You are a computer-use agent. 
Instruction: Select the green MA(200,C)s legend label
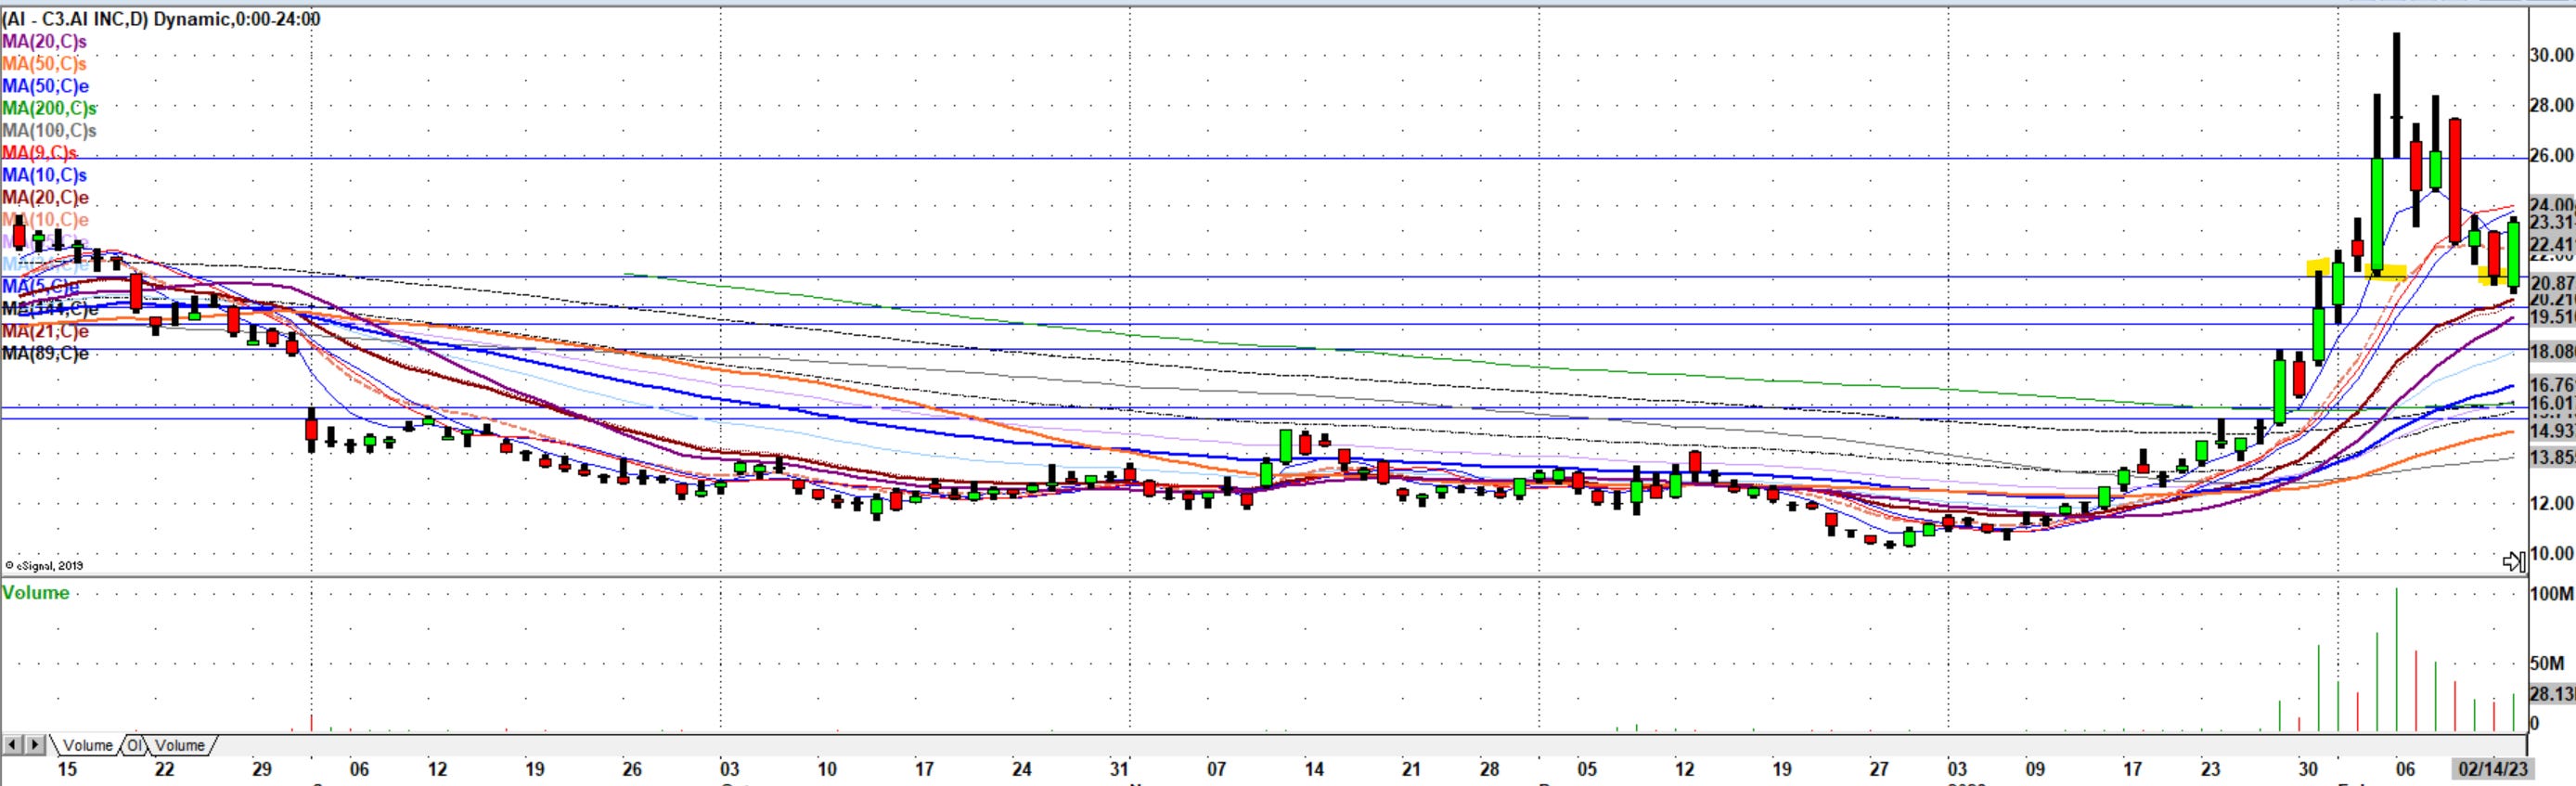coord(50,108)
